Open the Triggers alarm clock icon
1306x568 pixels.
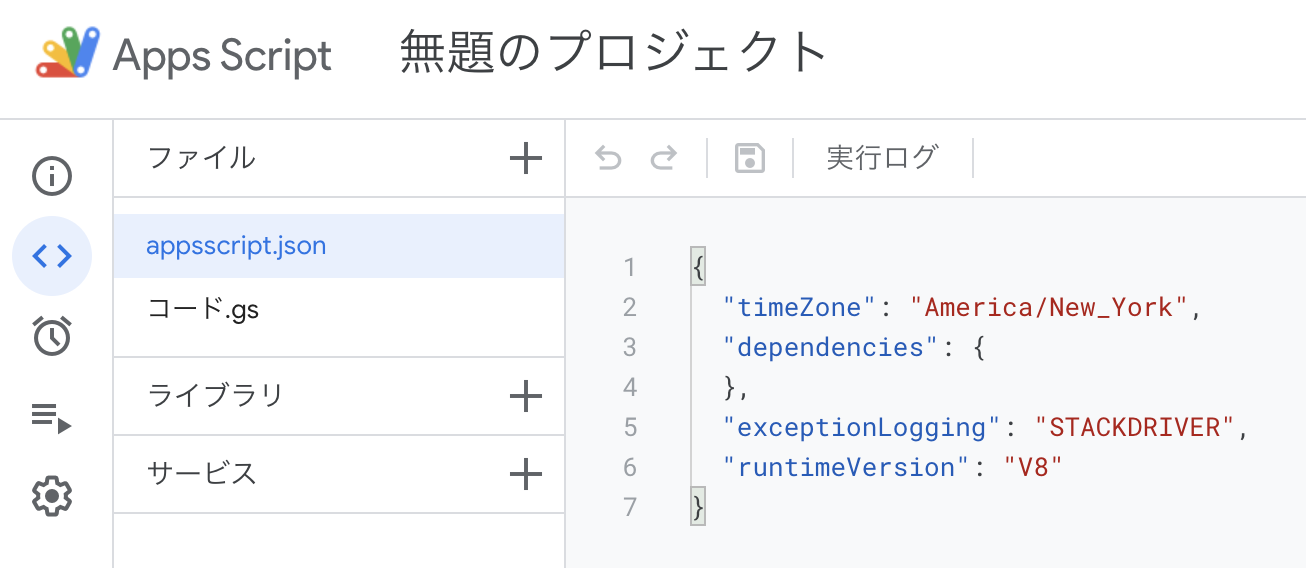tap(52, 336)
